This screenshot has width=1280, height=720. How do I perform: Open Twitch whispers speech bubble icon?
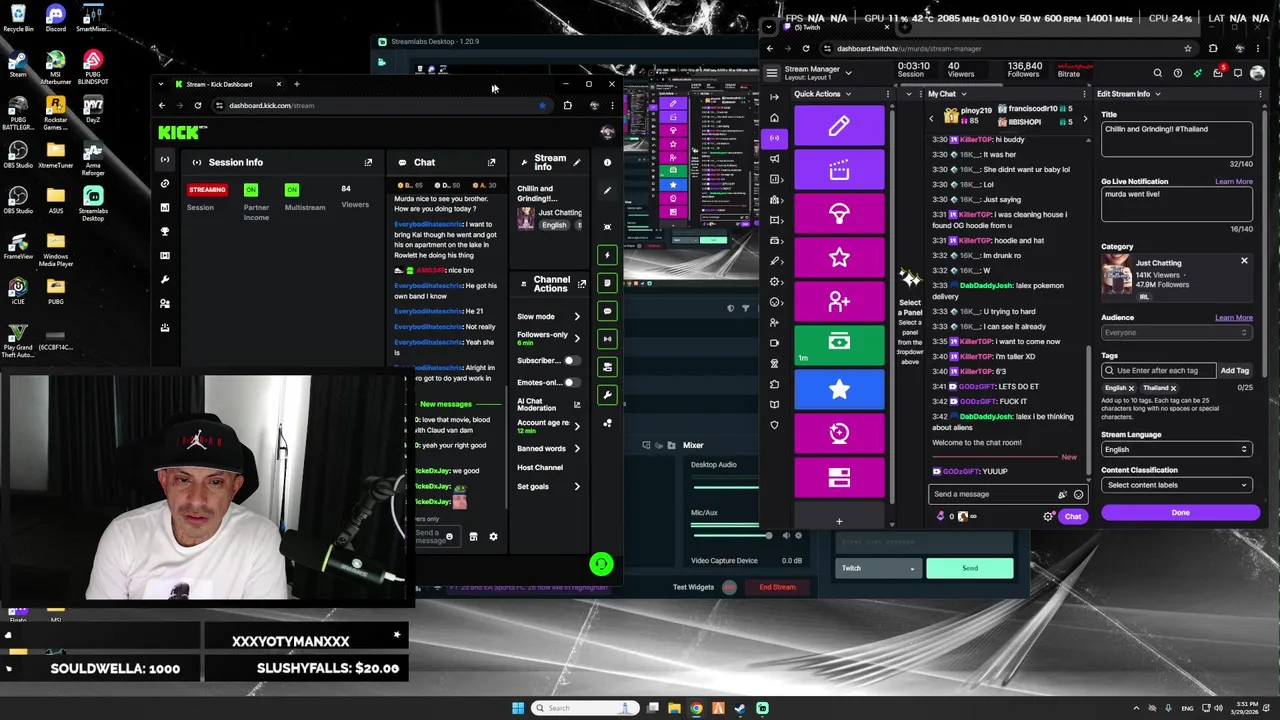tap(1237, 73)
